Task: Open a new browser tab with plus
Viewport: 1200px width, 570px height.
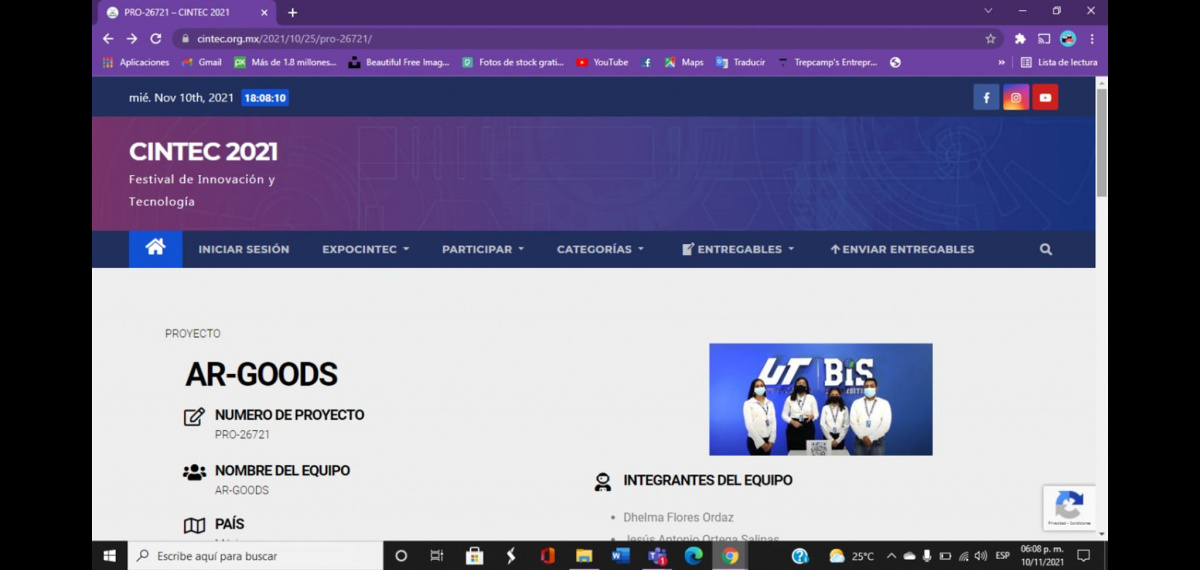Action: 293,12
